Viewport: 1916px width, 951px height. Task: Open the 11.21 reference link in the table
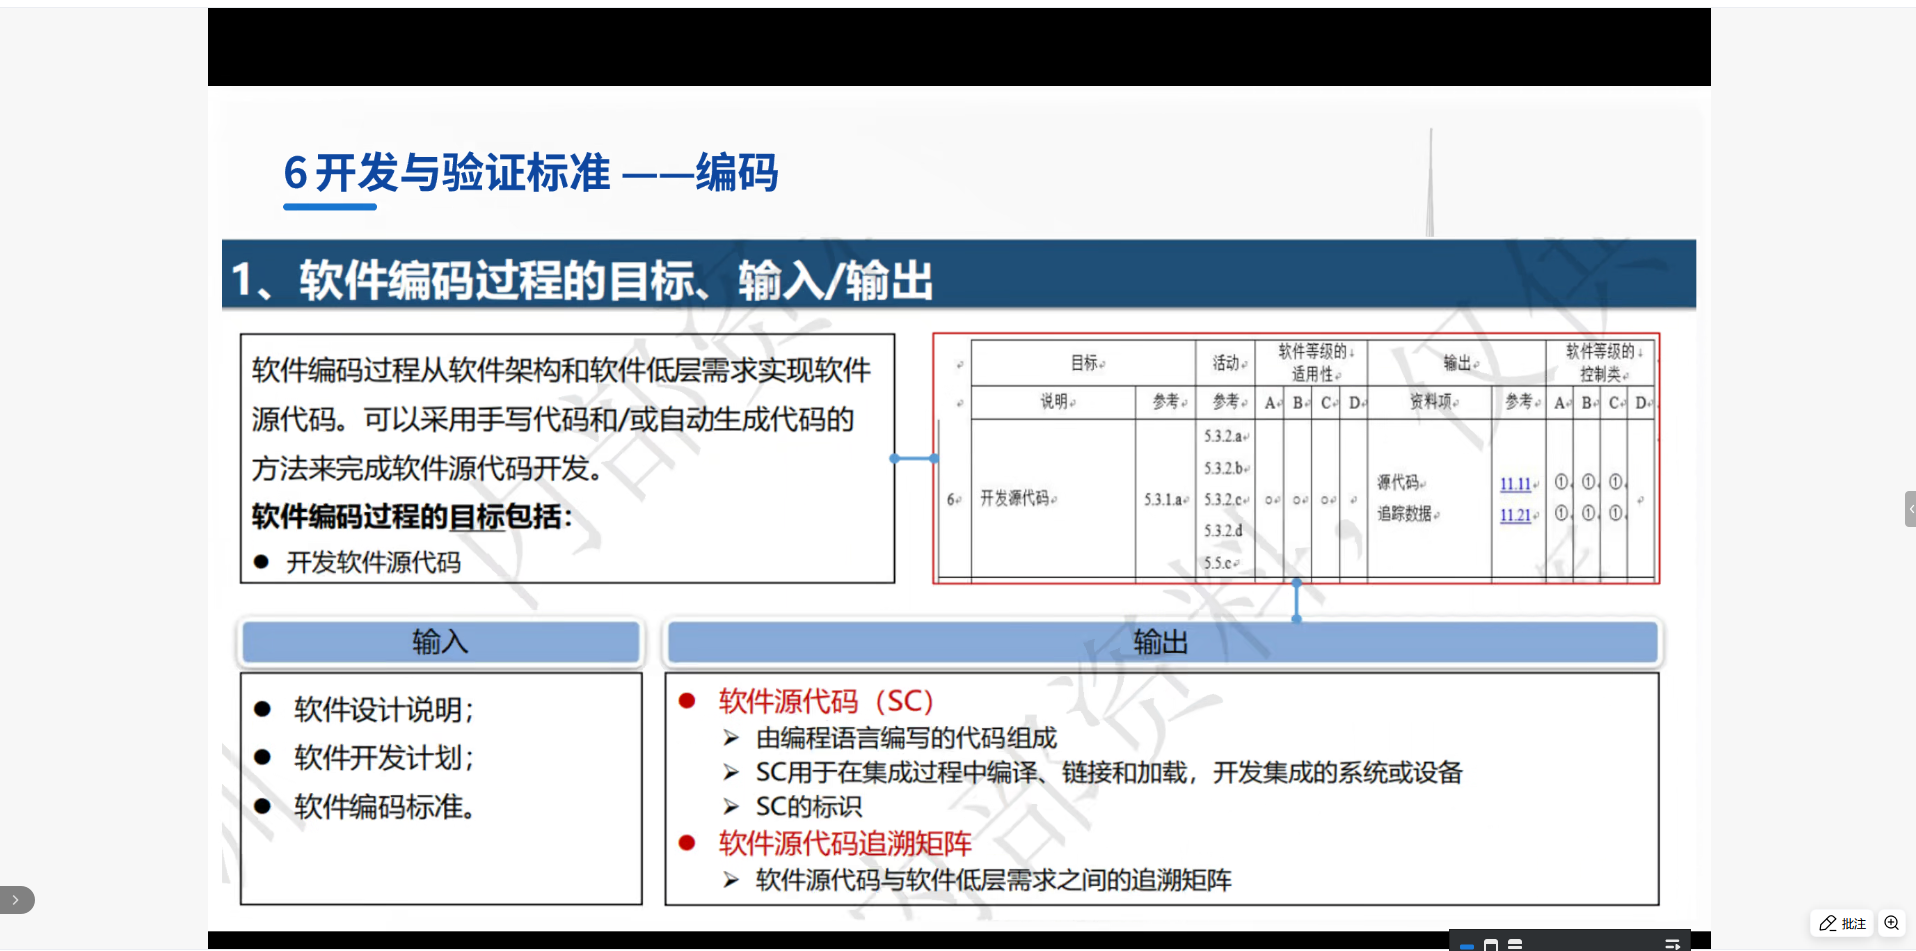1515,515
